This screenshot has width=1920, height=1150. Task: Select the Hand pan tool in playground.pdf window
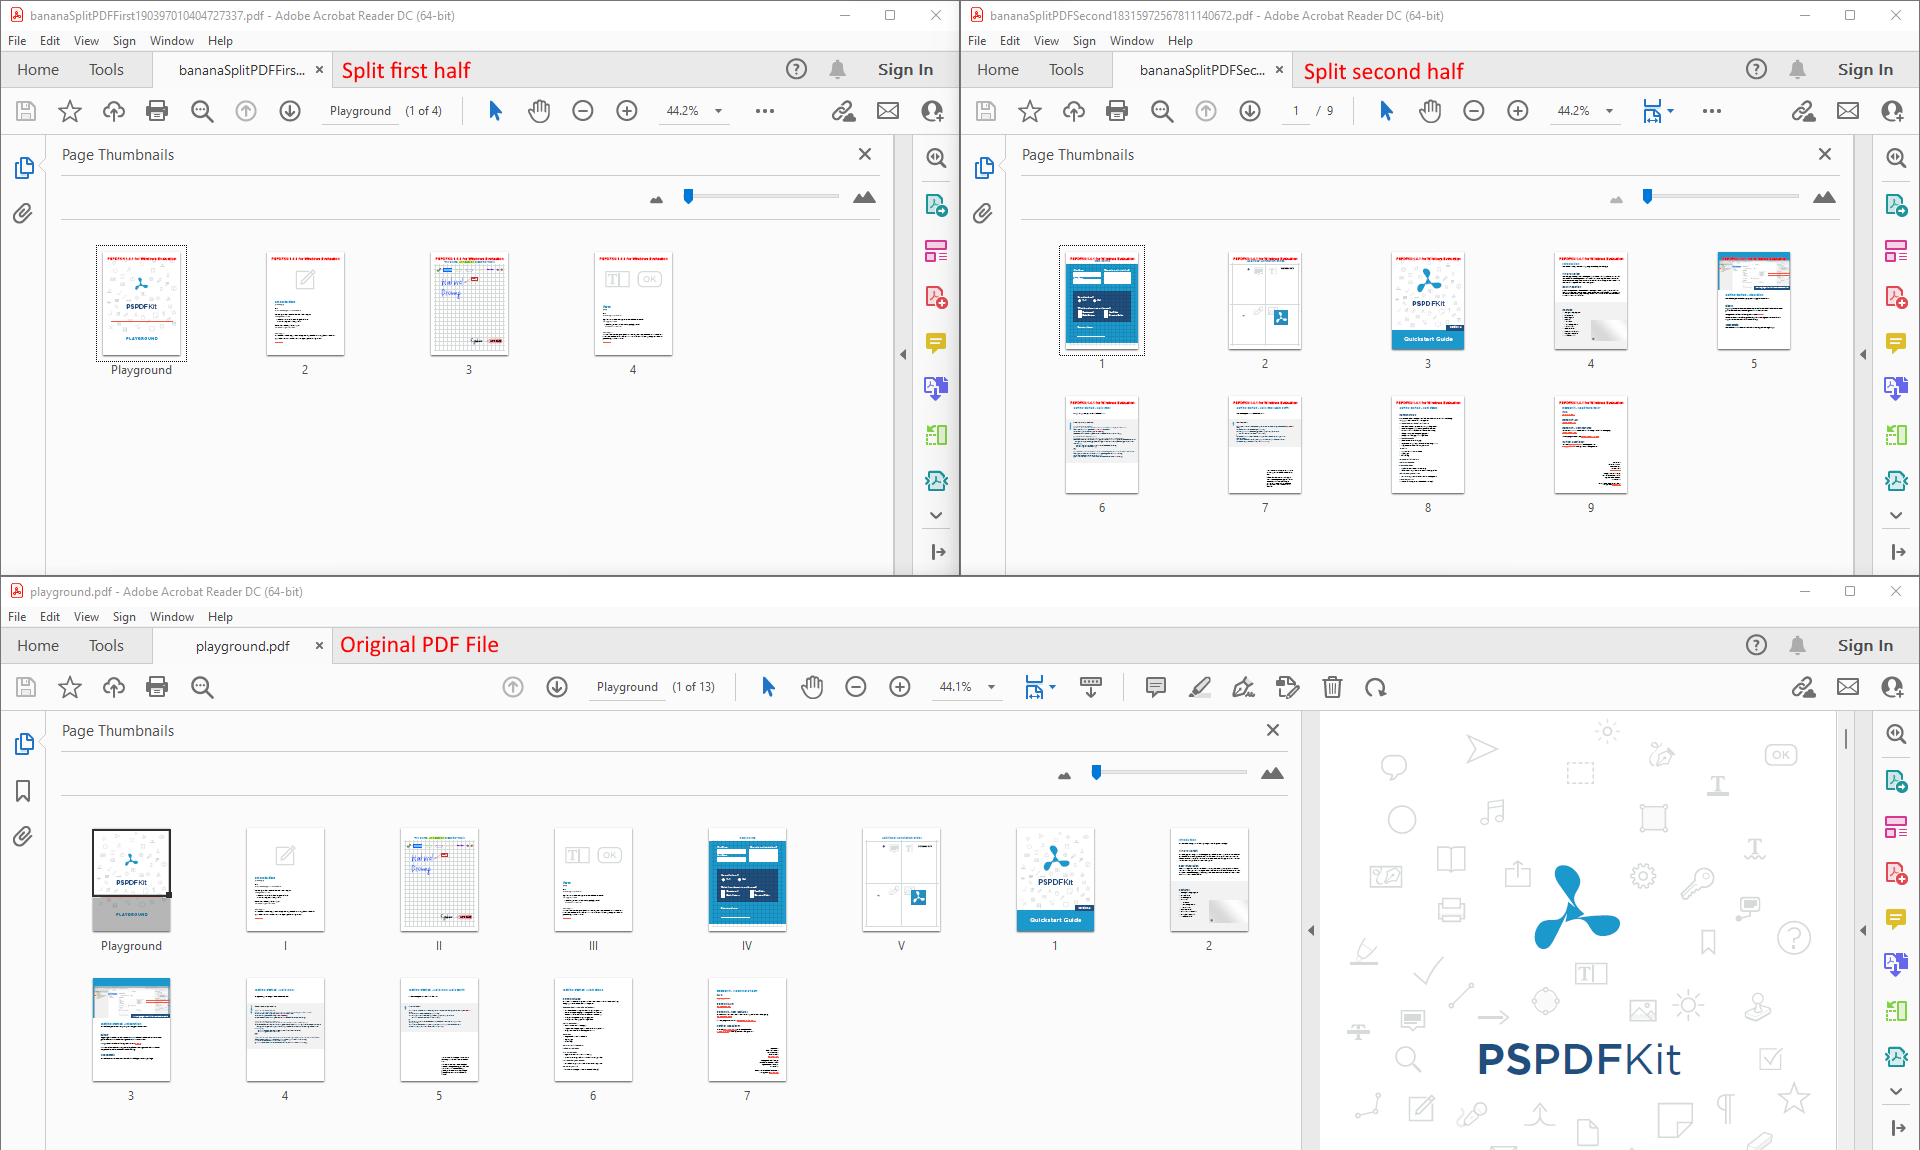pyautogui.click(x=812, y=687)
